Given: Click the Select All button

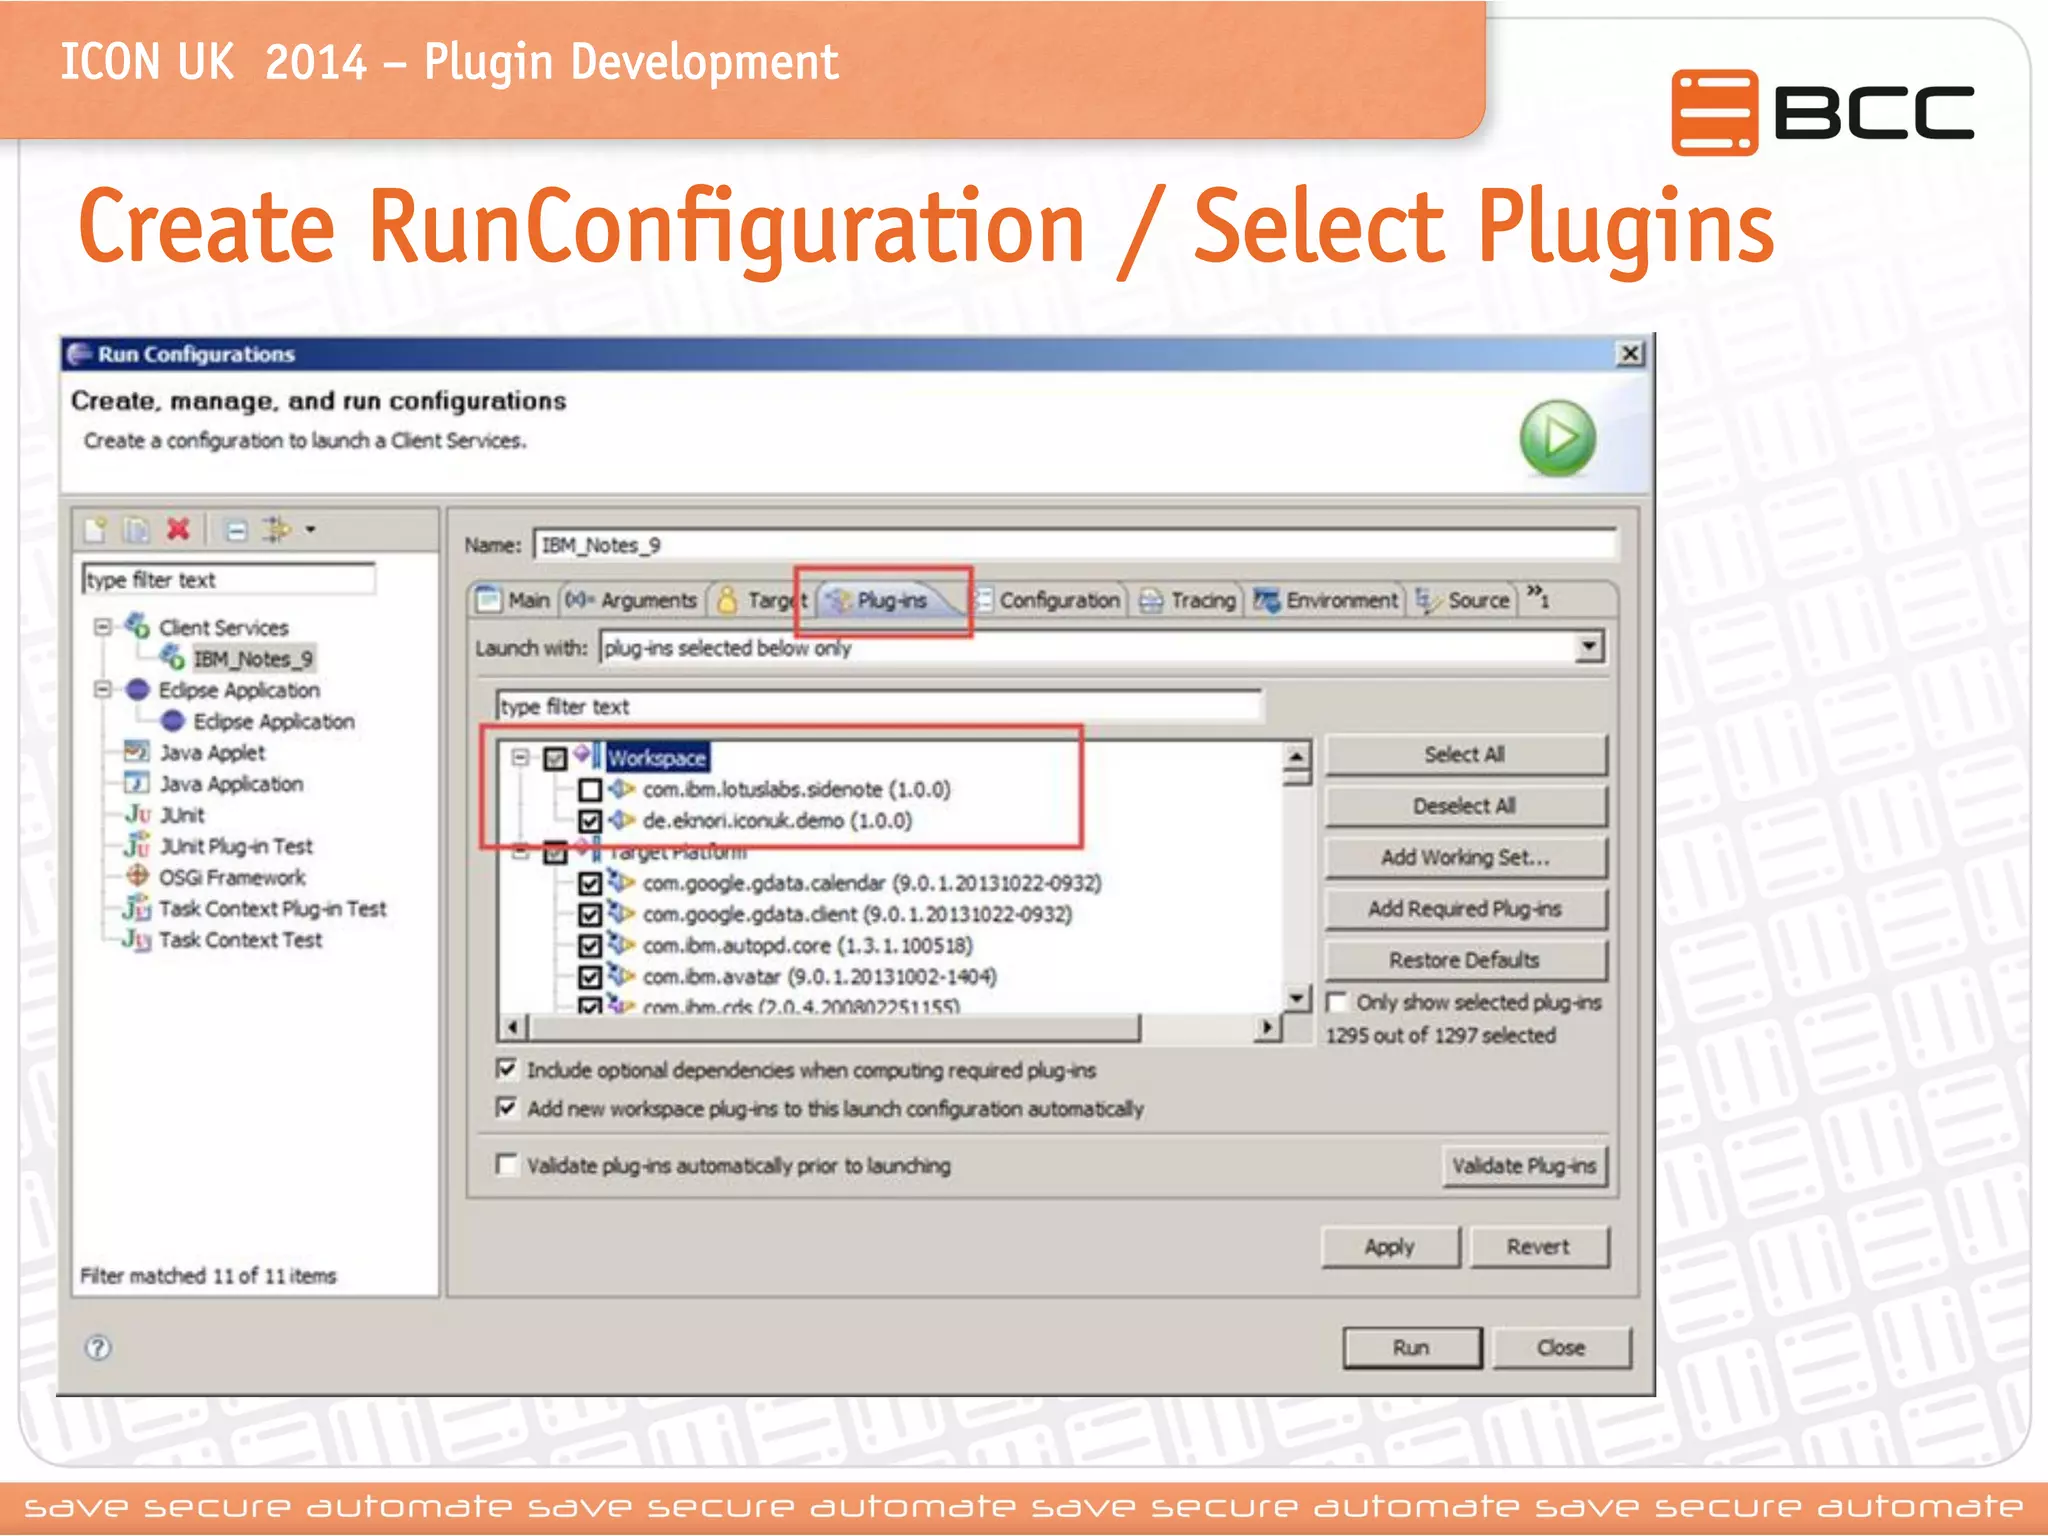Looking at the screenshot, I should point(1465,755).
